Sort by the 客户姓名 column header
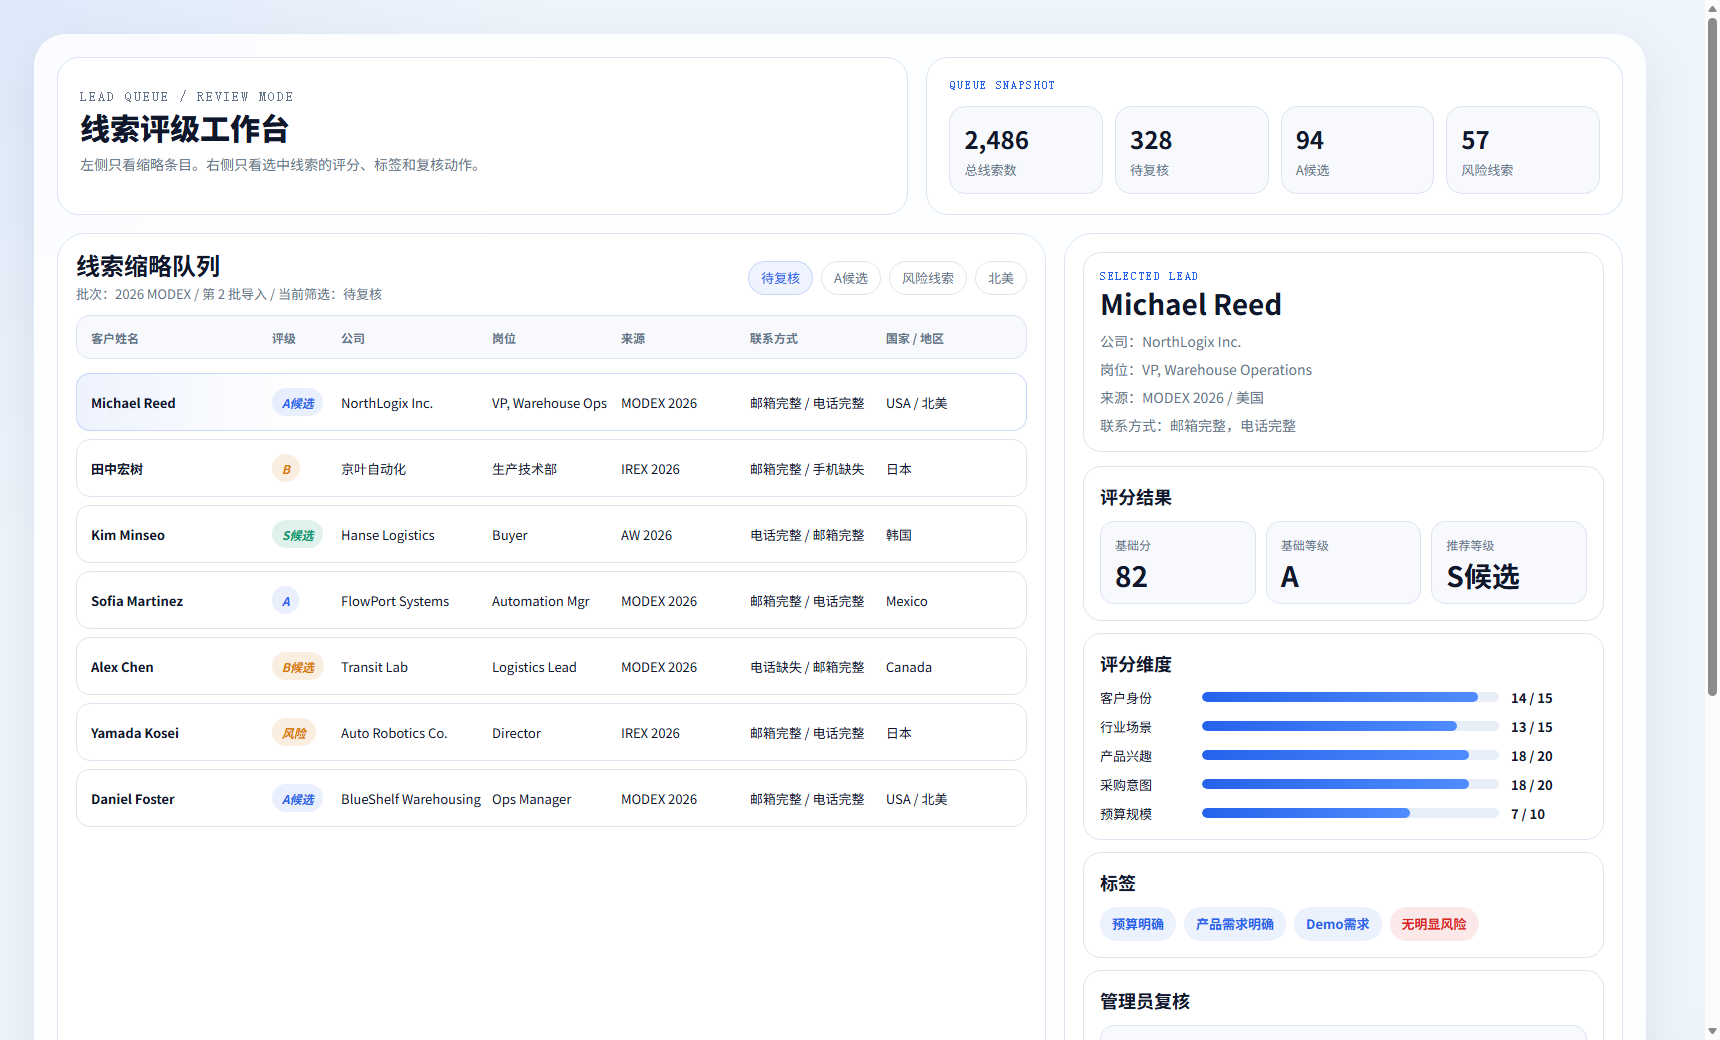The height and width of the screenshot is (1040, 1720). click(x=115, y=339)
